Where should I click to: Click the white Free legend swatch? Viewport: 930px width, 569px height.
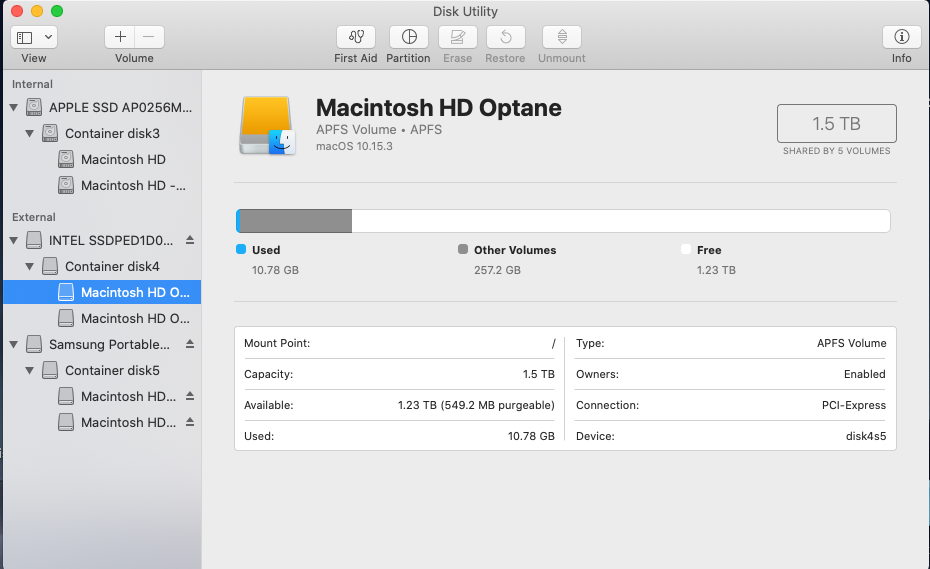click(x=686, y=249)
